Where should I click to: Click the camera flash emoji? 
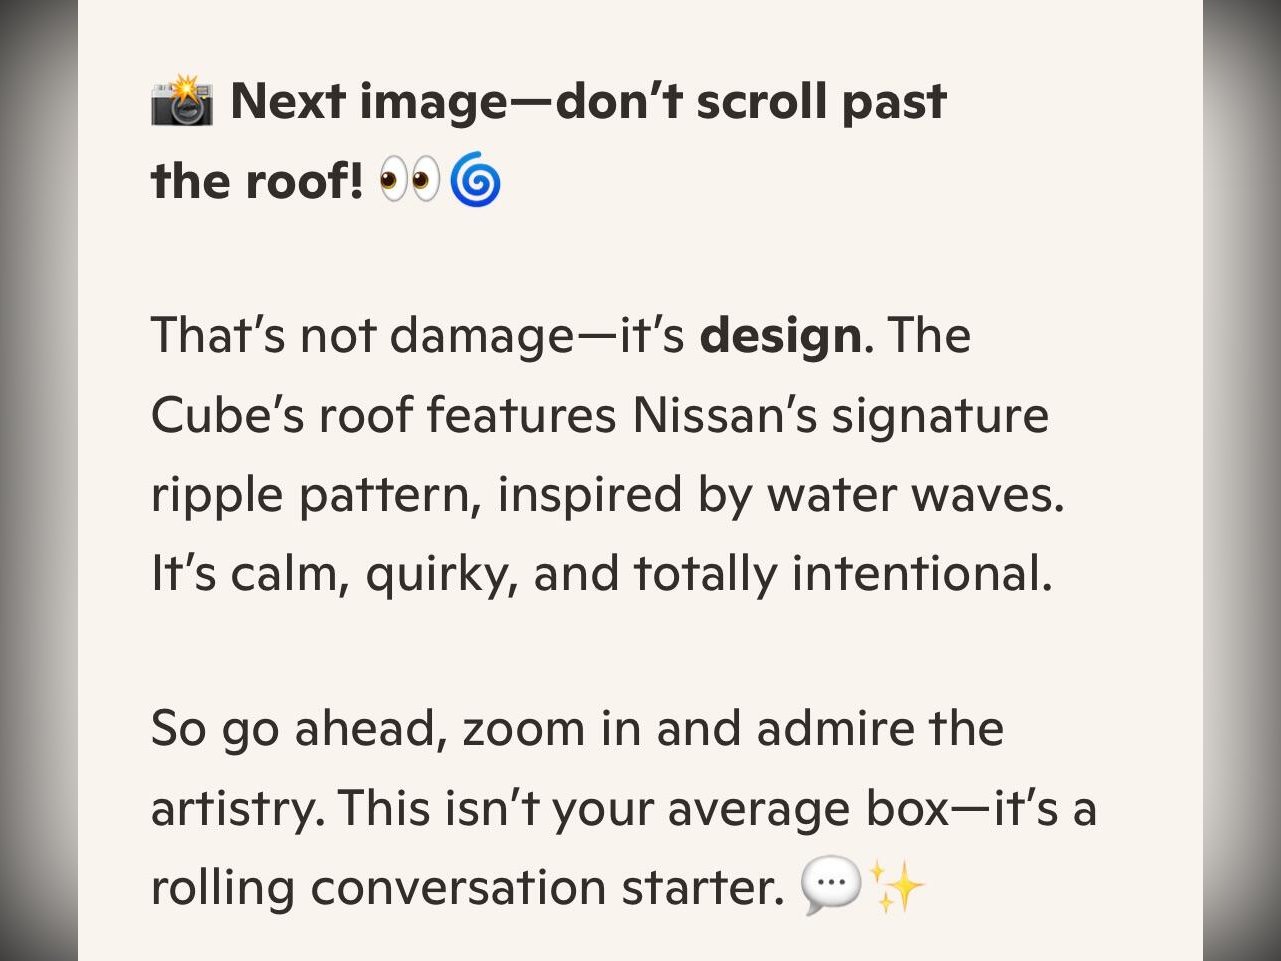pyautogui.click(x=181, y=102)
